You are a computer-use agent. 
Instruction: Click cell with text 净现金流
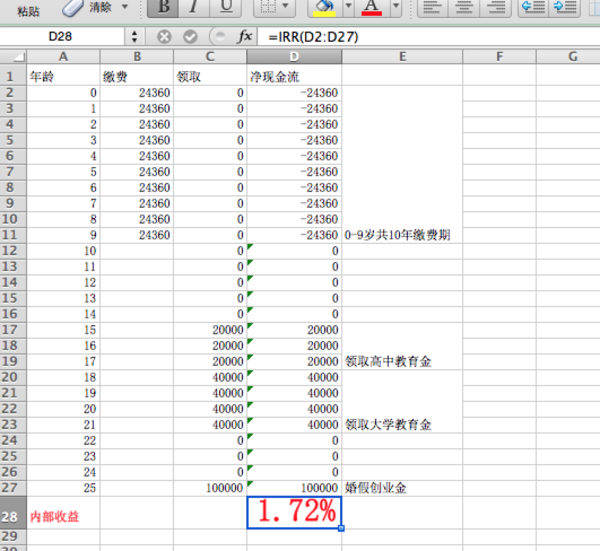(294, 77)
